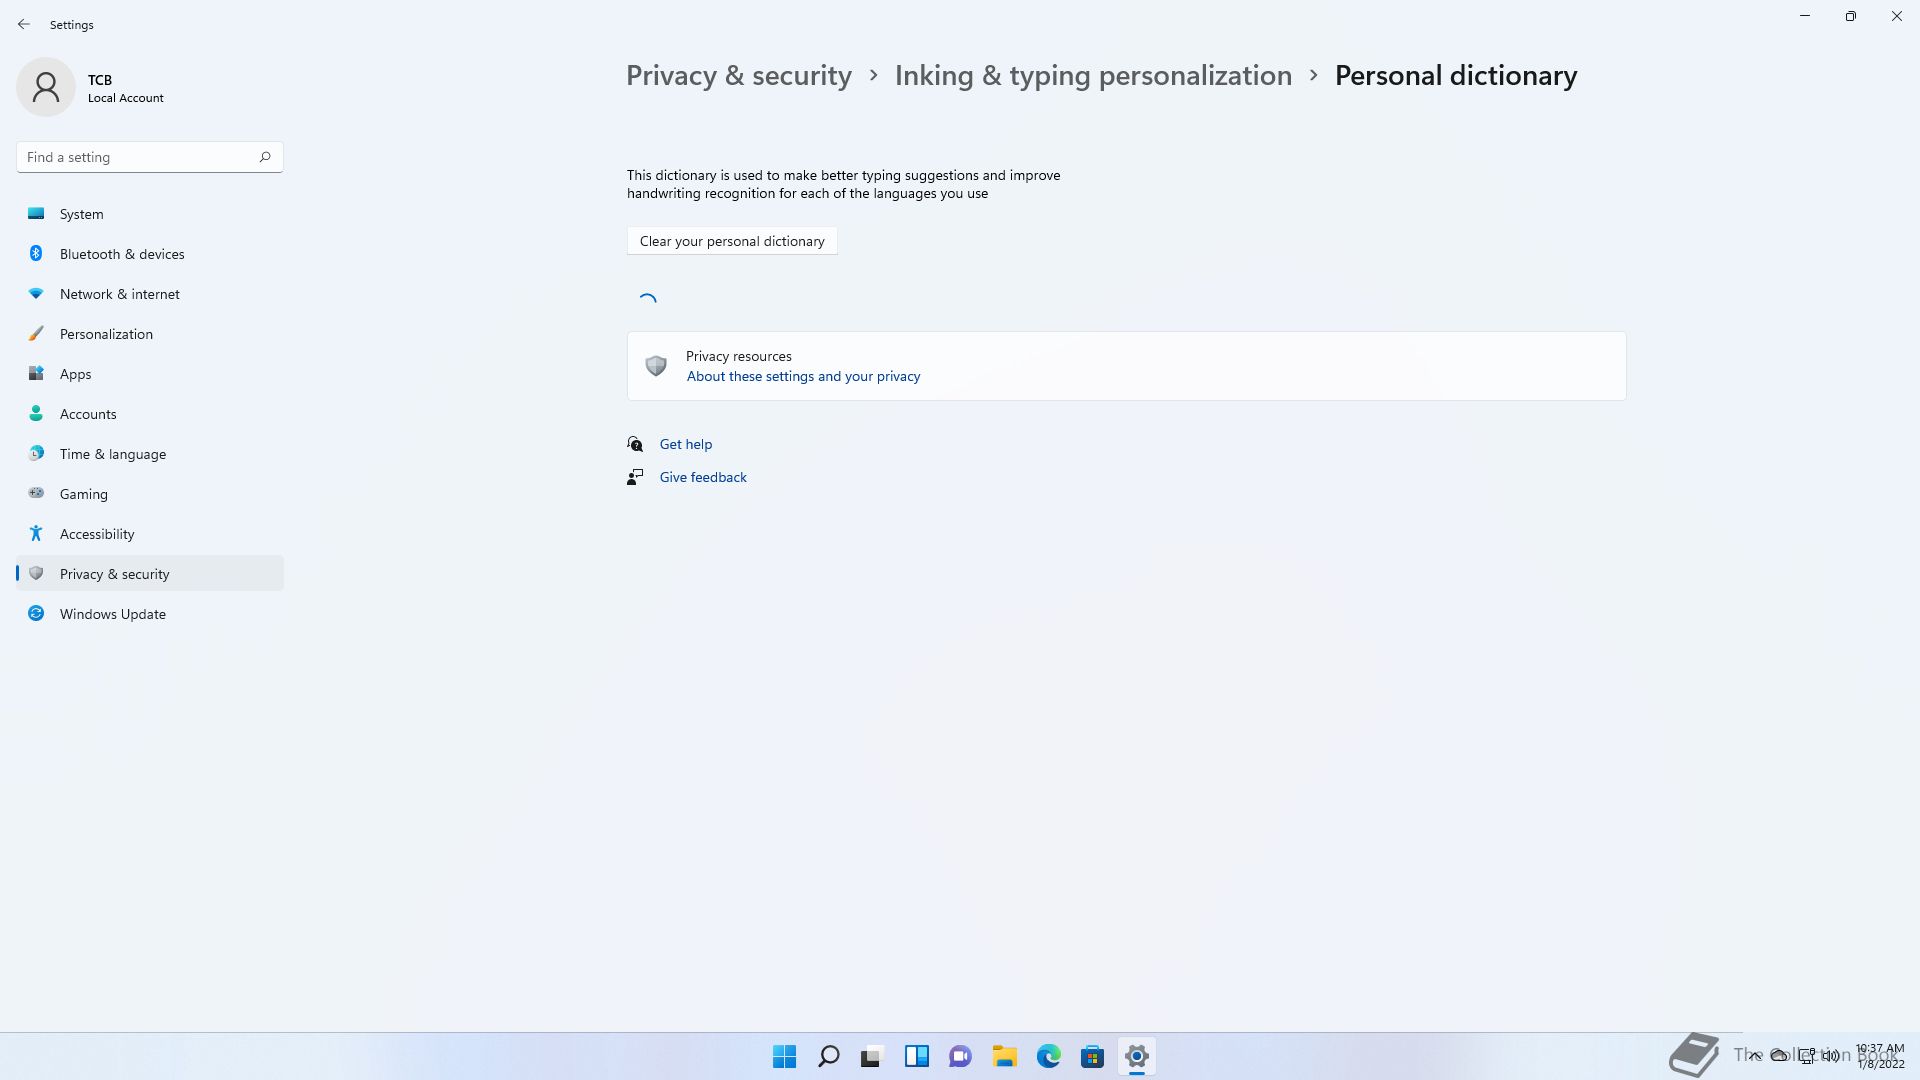Go to Time & language settings
The height and width of the screenshot is (1080, 1920).
tap(112, 454)
